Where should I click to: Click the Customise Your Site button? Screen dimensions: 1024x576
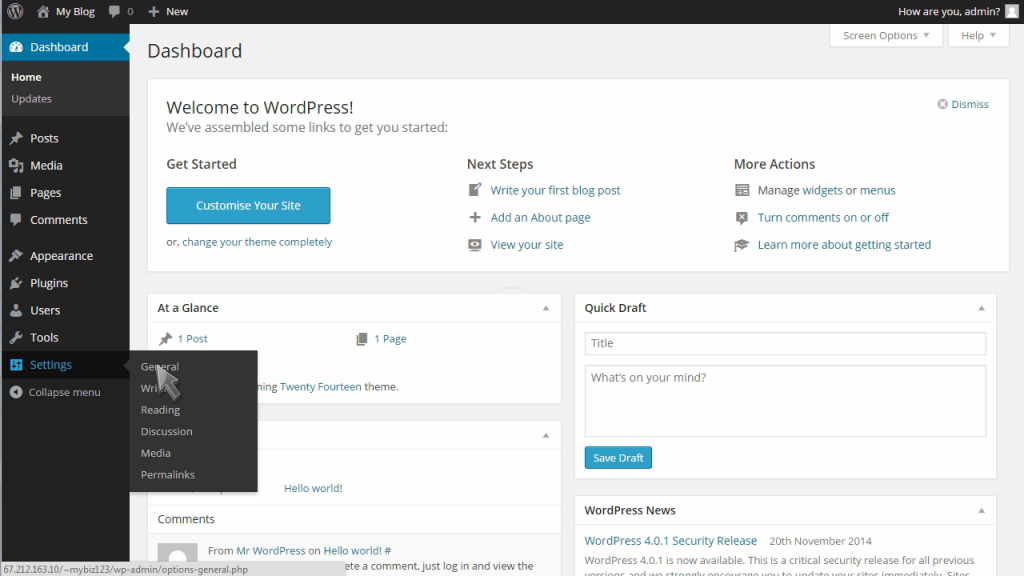(x=247, y=204)
